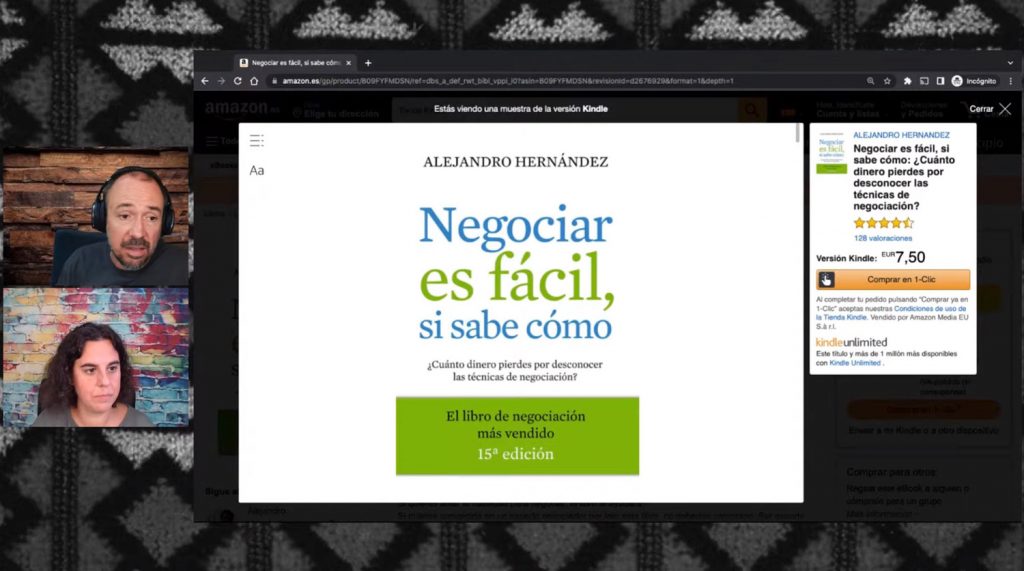Click the kindleunlimited logo
The width and height of the screenshot is (1024, 571).
[x=852, y=342]
